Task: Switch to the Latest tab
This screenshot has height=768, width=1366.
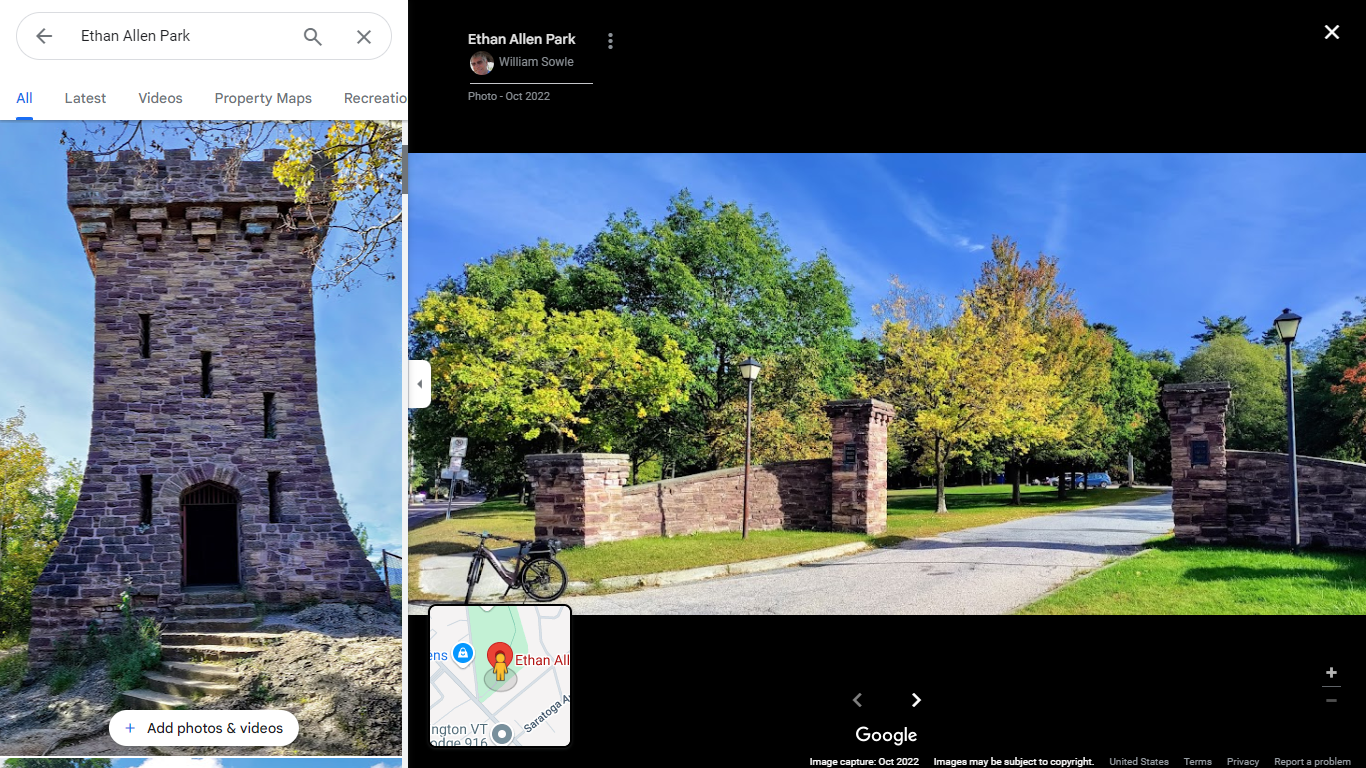Action: coord(85,98)
